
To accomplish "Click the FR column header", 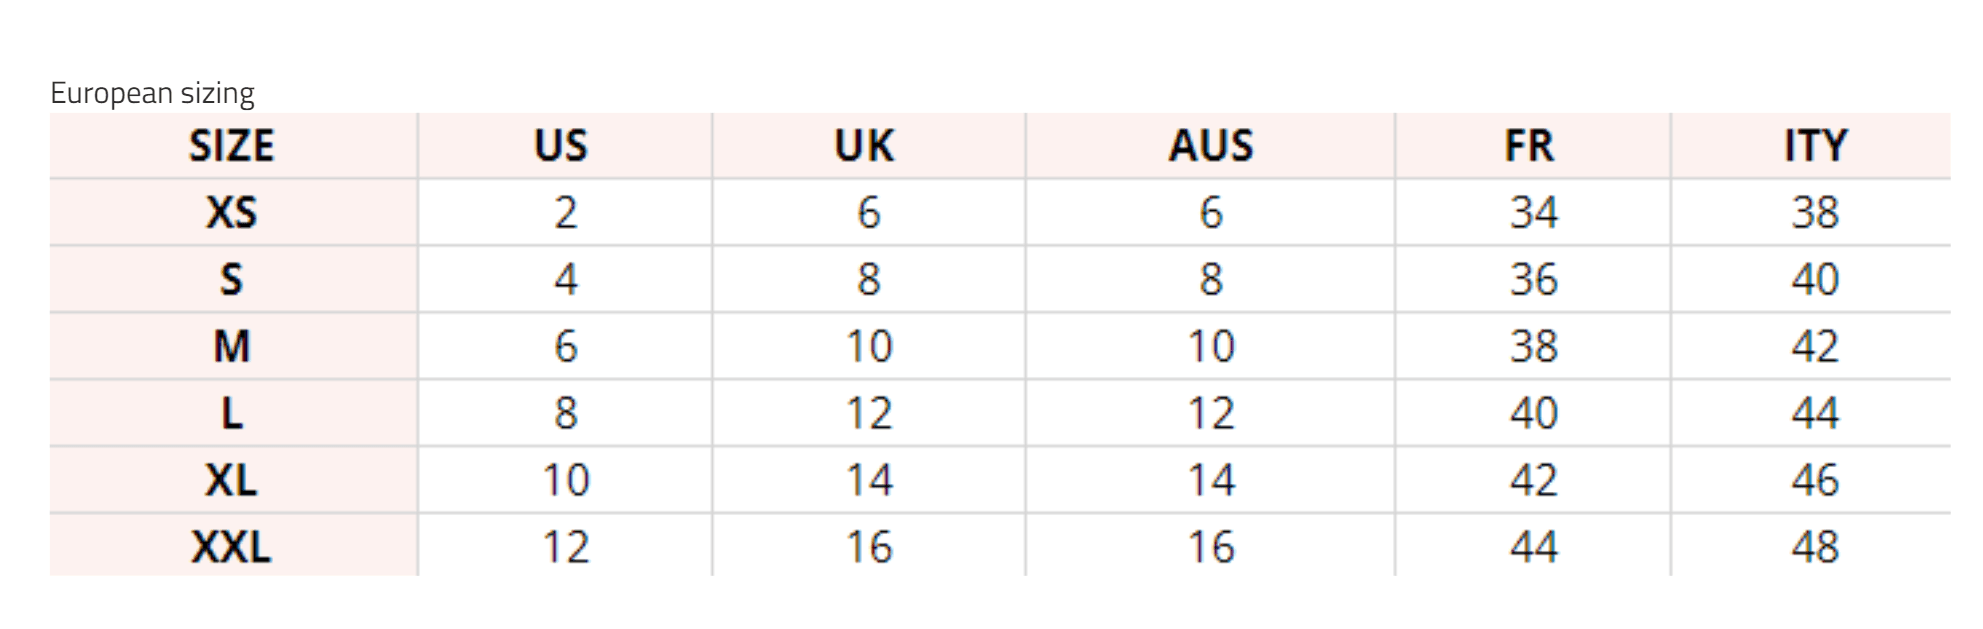I will click(x=1530, y=146).
